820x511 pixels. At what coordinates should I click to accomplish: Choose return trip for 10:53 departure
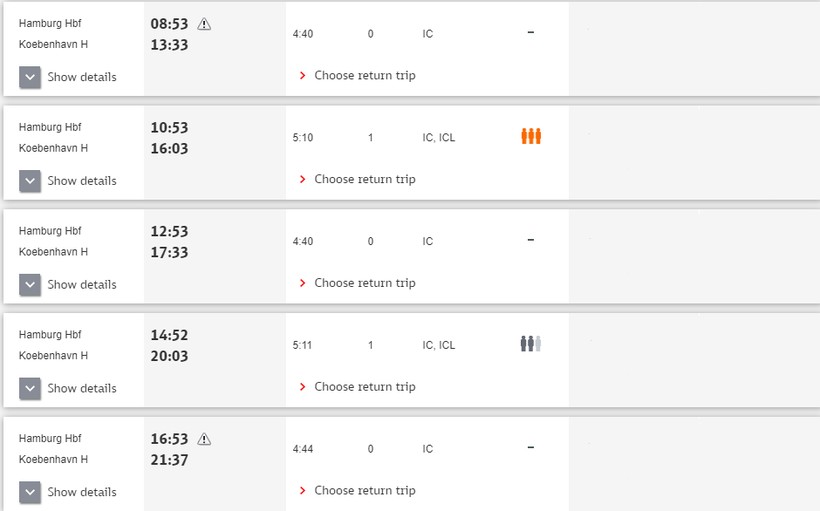(x=364, y=179)
